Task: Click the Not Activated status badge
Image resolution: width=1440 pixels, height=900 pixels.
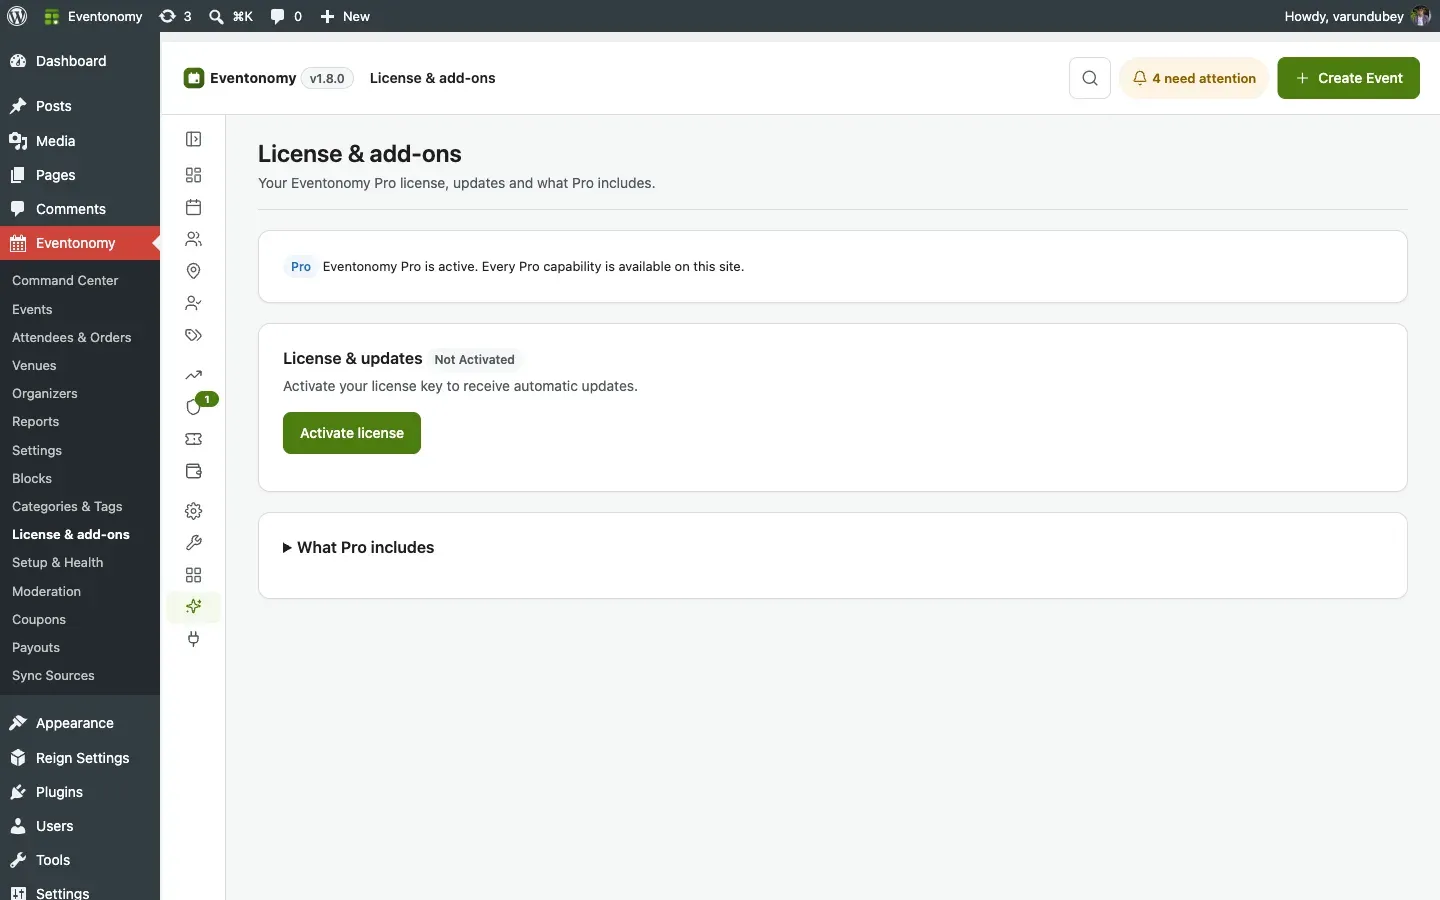Action: tap(475, 360)
